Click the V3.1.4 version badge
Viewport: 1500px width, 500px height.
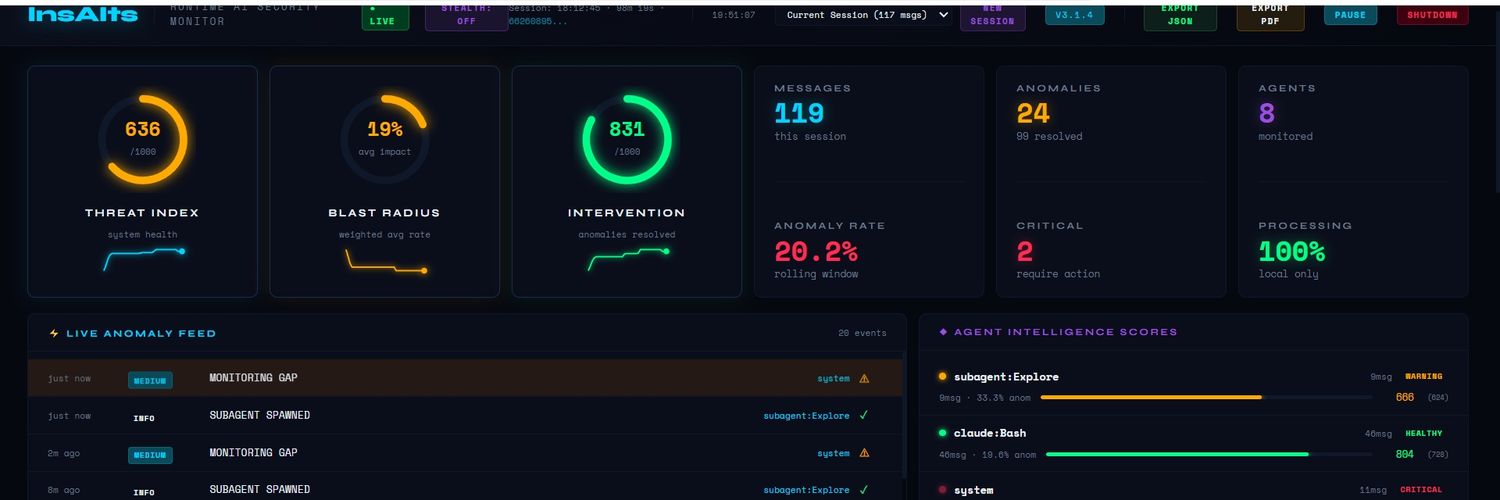coord(1075,15)
